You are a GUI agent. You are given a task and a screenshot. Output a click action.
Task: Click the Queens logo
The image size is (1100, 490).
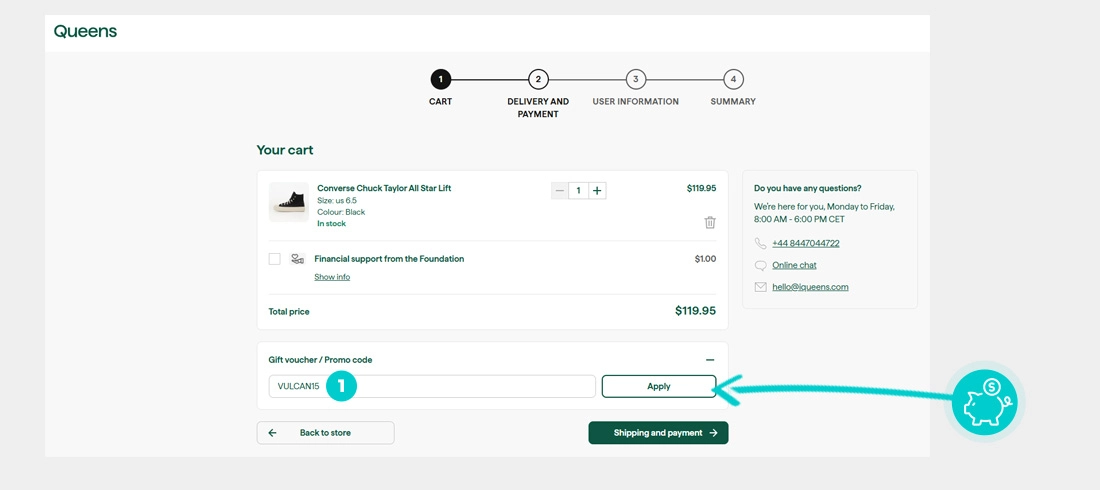click(x=86, y=32)
